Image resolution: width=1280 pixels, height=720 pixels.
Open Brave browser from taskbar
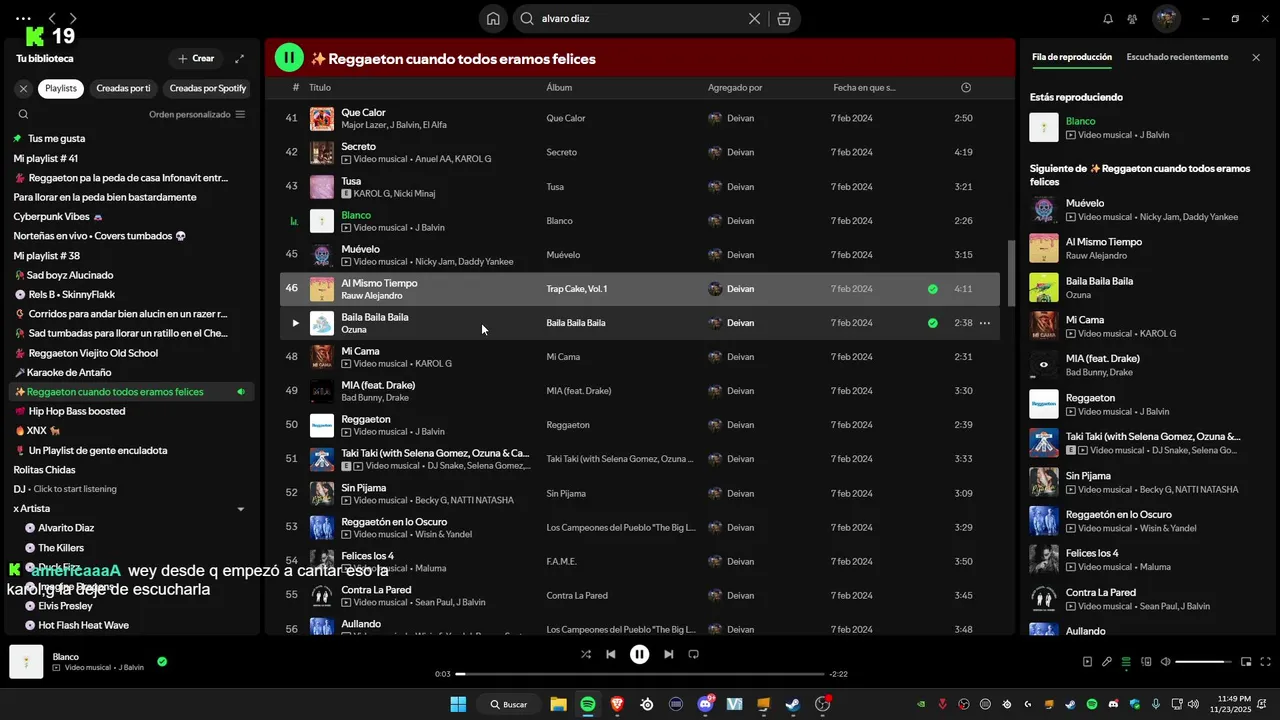[617, 704]
